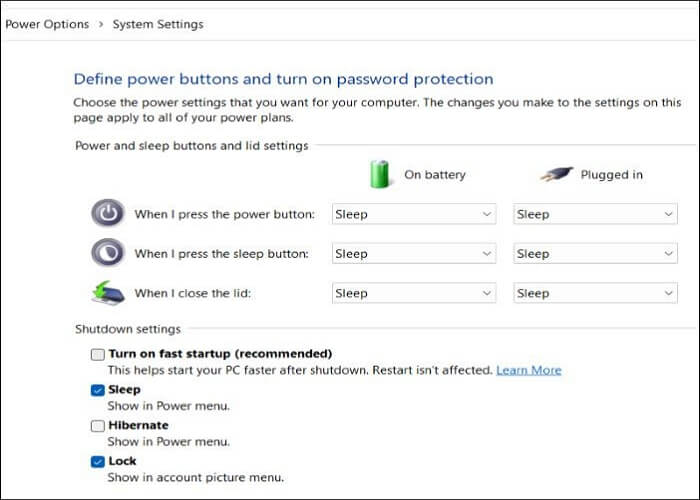The width and height of the screenshot is (700, 500).
Task: Click the power button icon
Action: [107, 213]
